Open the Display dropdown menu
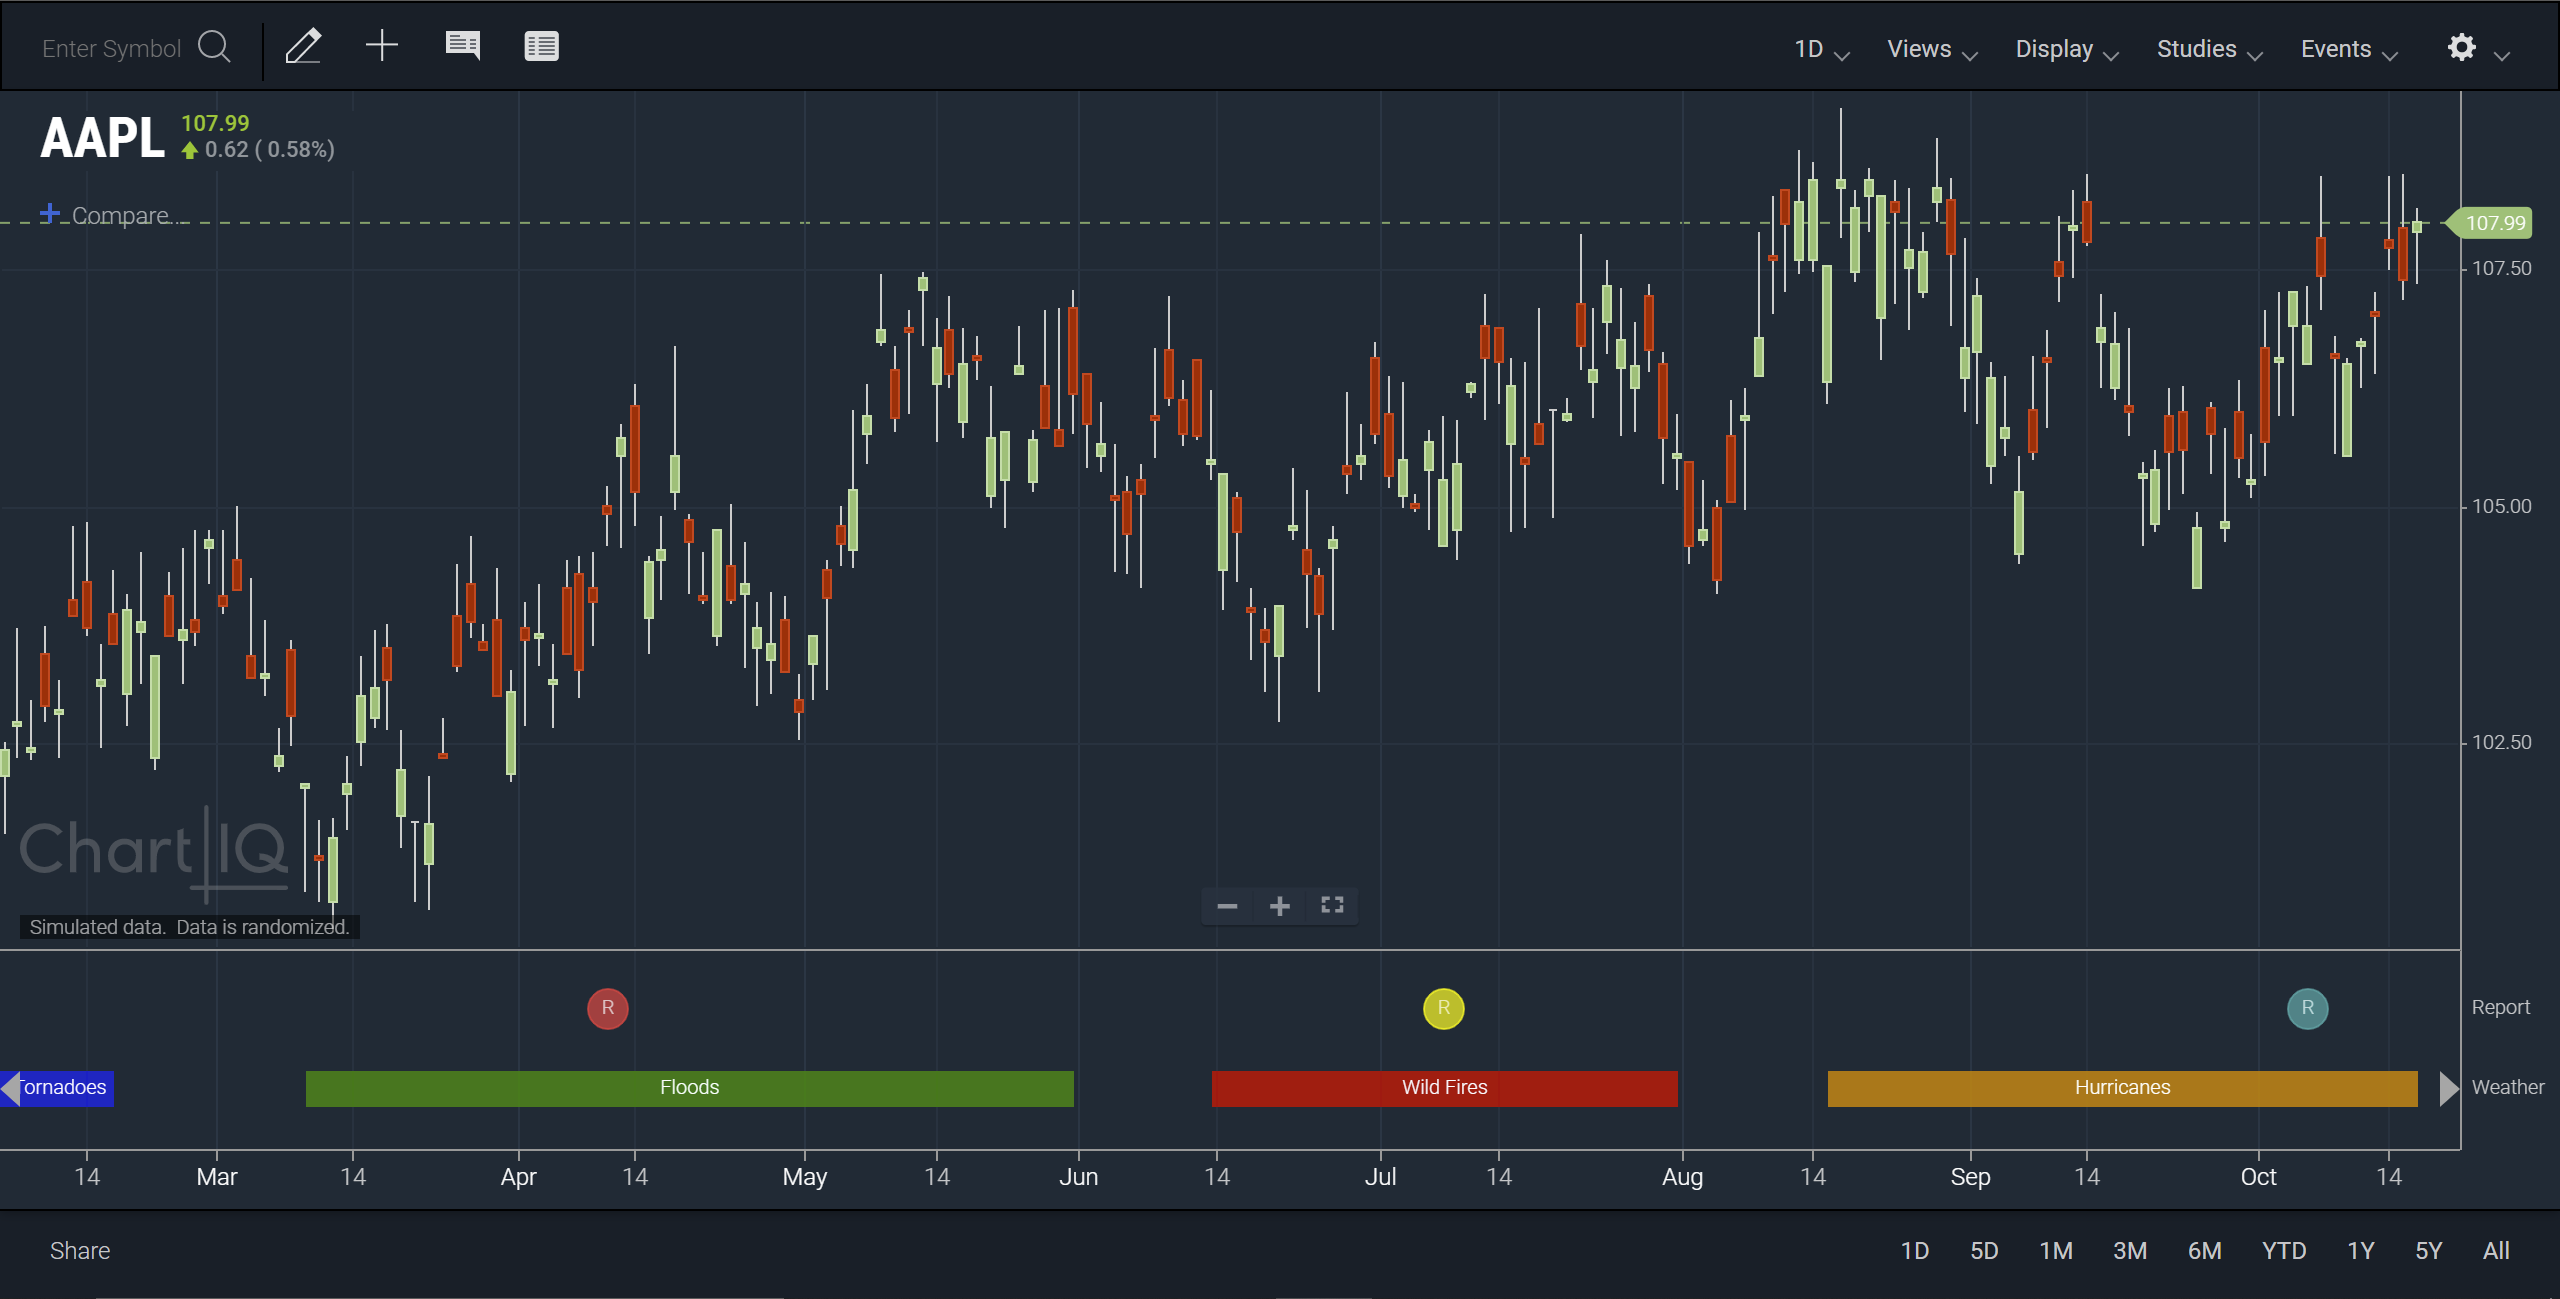The height and width of the screenshot is (1299, 2560). pos(2066,49)
